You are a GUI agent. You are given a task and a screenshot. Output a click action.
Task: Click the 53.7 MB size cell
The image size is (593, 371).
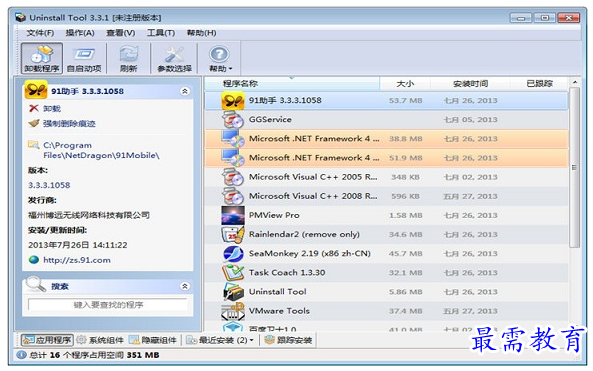[x=405, y=101]
